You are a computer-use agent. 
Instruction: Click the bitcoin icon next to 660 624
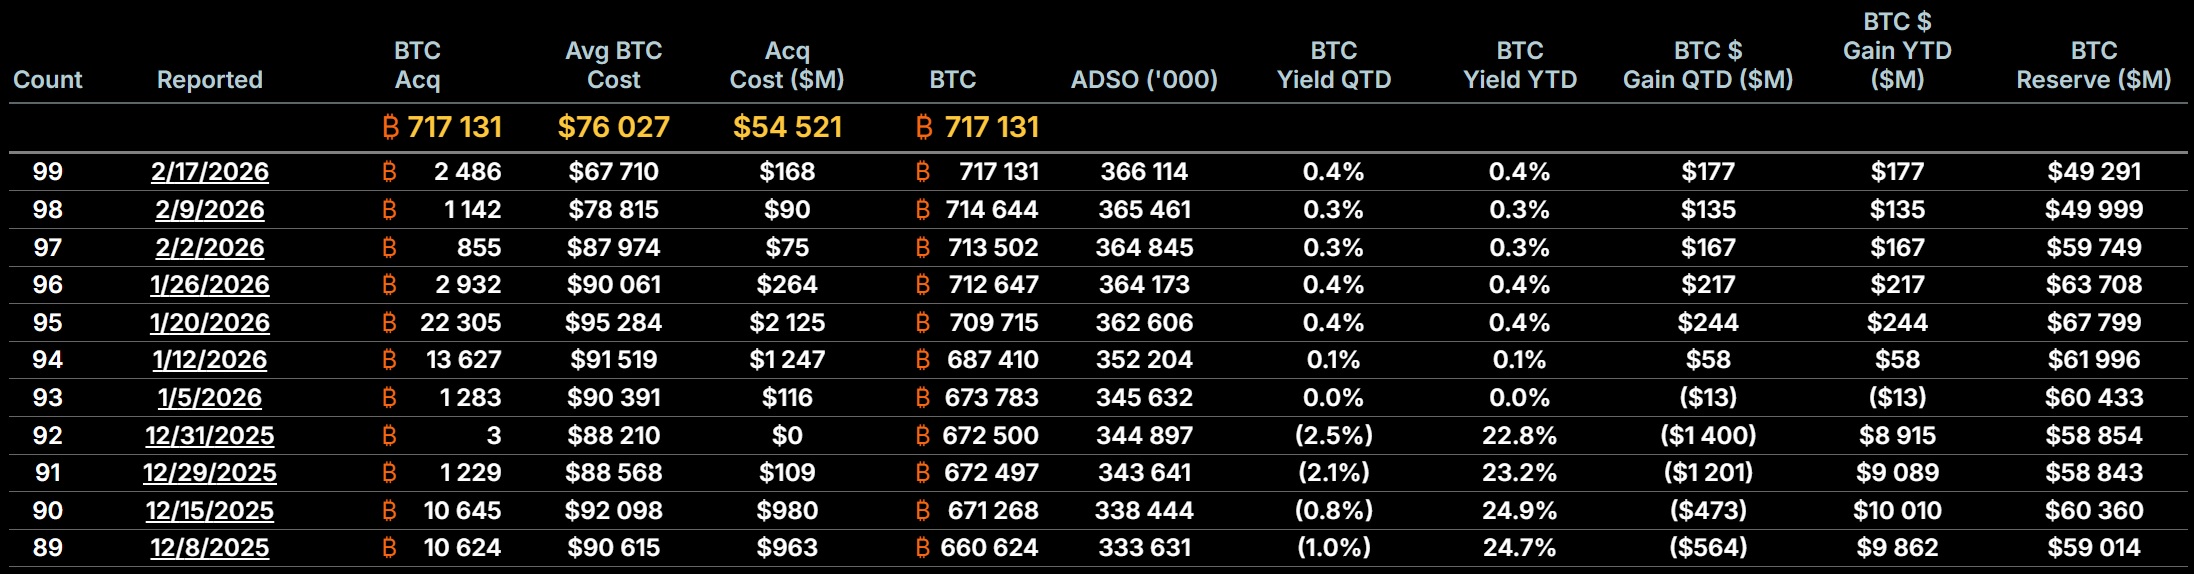click(x=923, y=548)
